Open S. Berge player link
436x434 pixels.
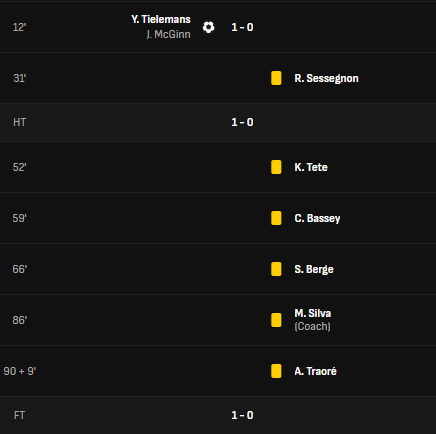(314, 269)
